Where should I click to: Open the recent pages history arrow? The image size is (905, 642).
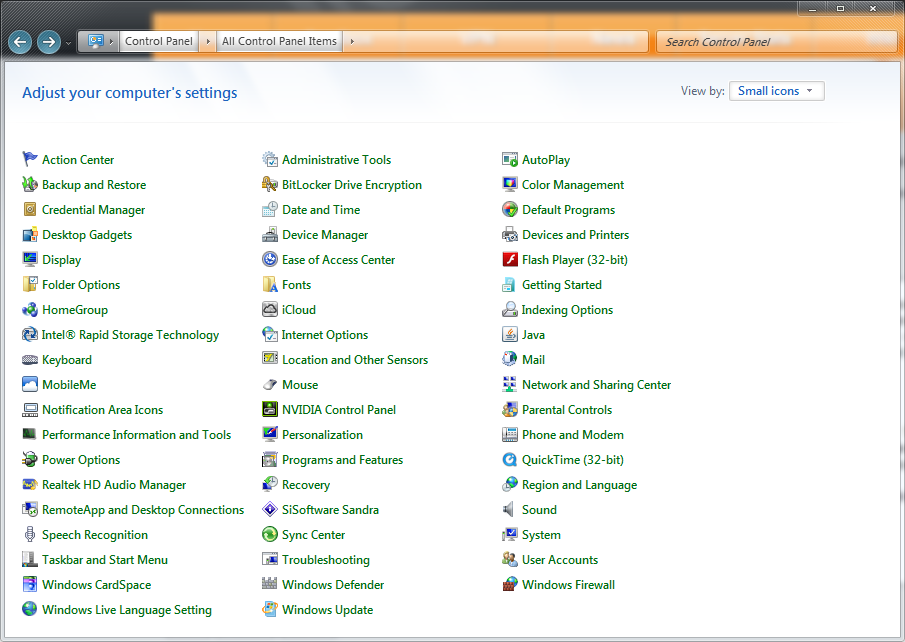(x=69, y=43)
